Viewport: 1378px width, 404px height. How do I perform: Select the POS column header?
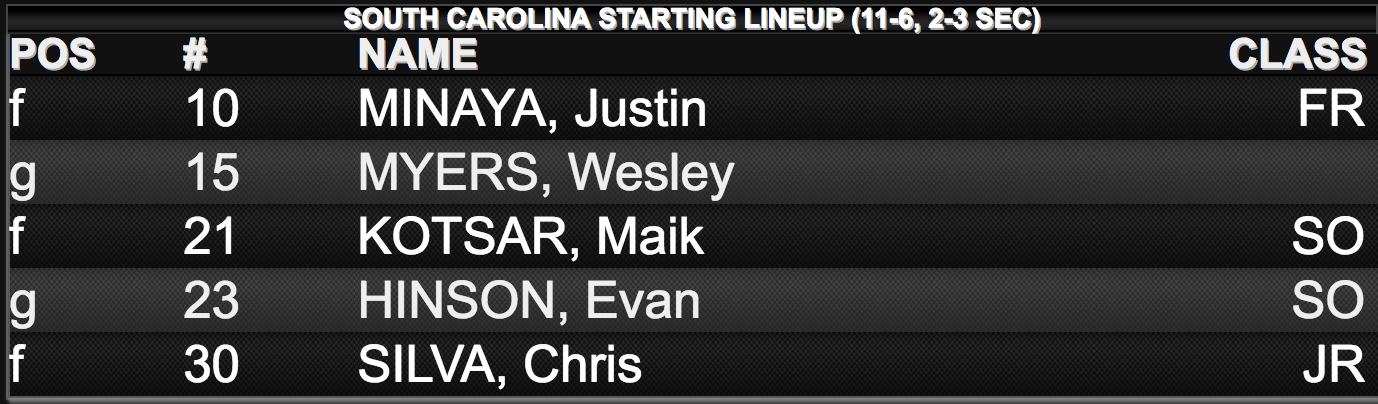tap(53, 55)
